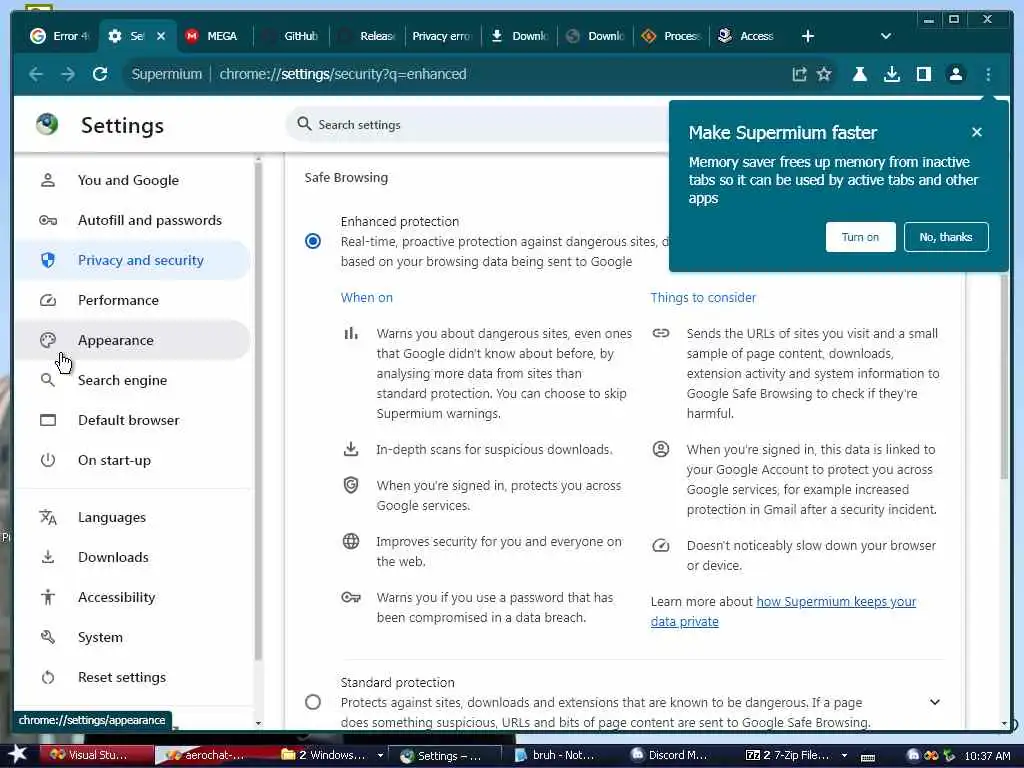Bookmark this page with the star icon
The width and height of the screenshot is (1024, 768).
click(824, 74)
